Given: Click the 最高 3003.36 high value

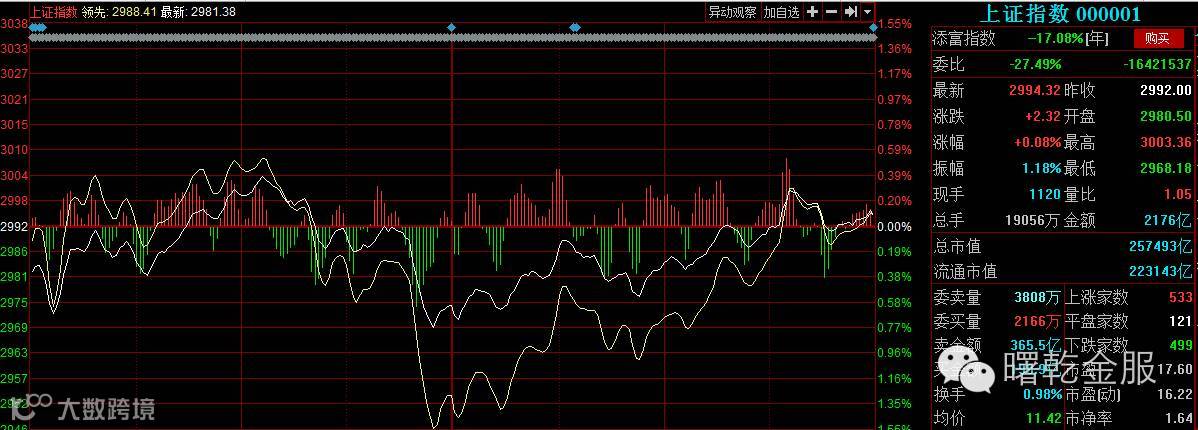Looking at the screenshot, I should pos(1166,143).
